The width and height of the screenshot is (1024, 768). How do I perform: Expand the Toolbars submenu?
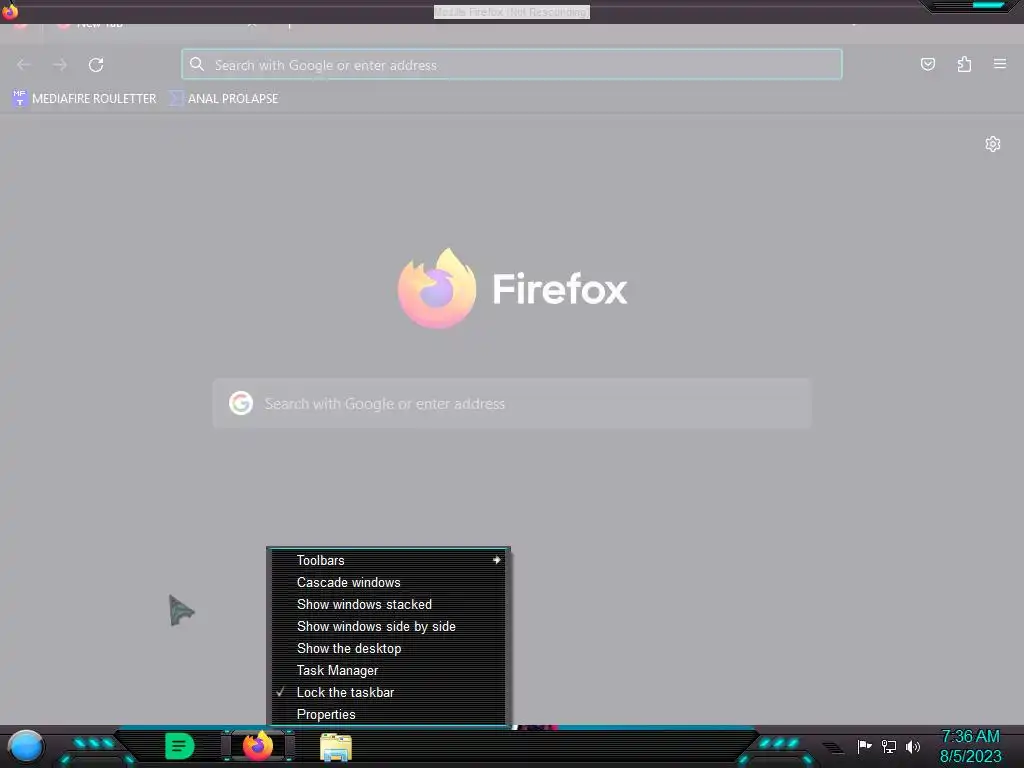tap(389, 560)
